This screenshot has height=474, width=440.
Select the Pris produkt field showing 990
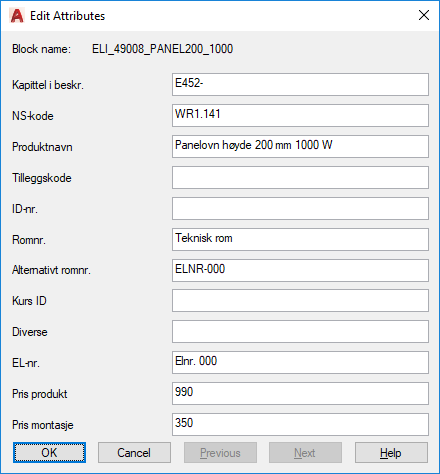(x=300, y=394)
